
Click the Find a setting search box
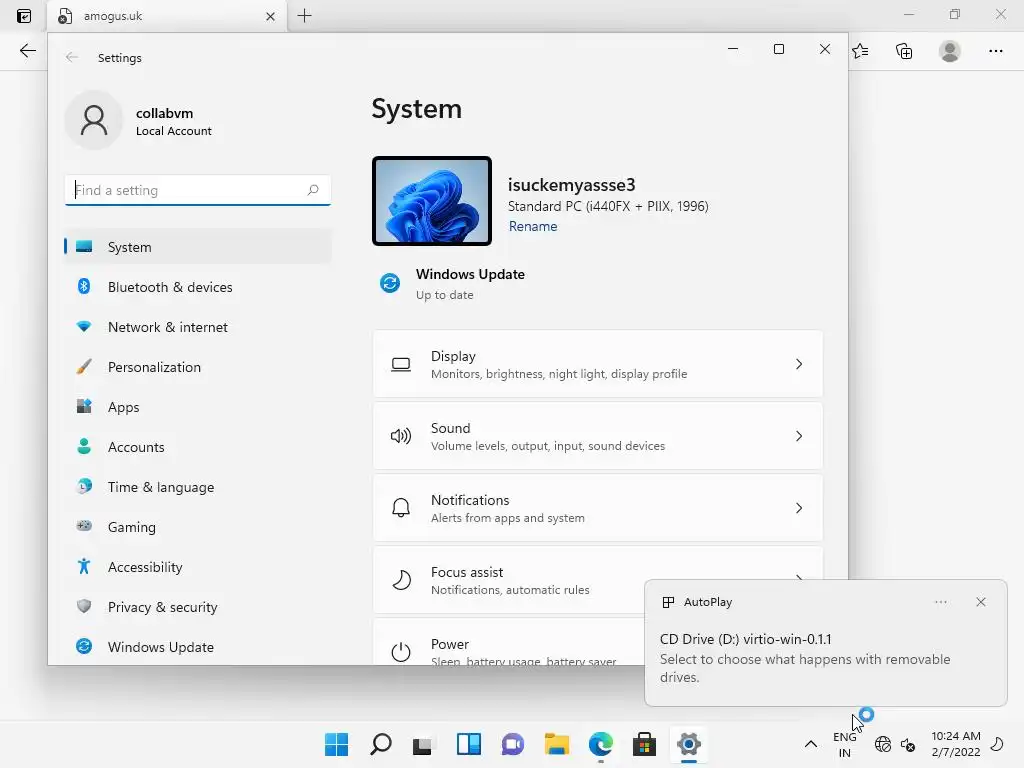(198, 190)
